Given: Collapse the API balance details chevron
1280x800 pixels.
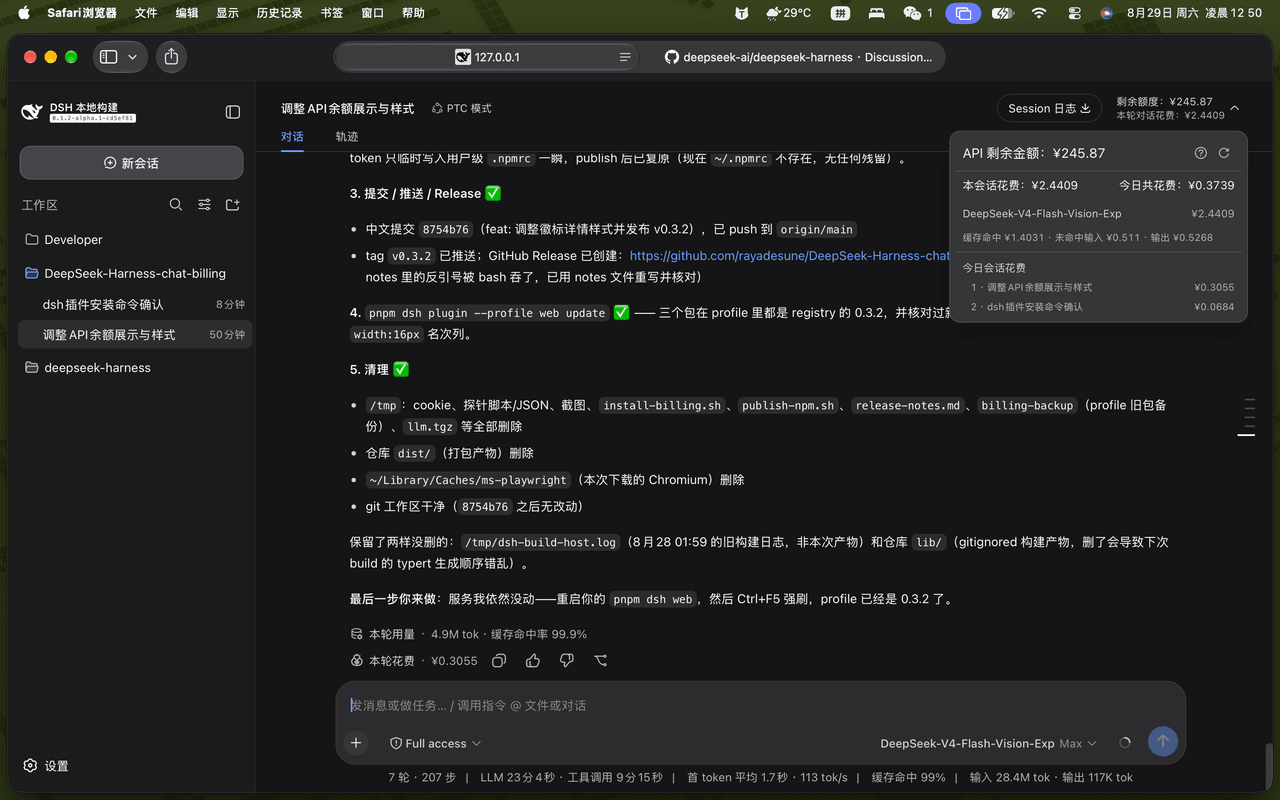Looking at the screenshot, I should tap(1235, 108).
